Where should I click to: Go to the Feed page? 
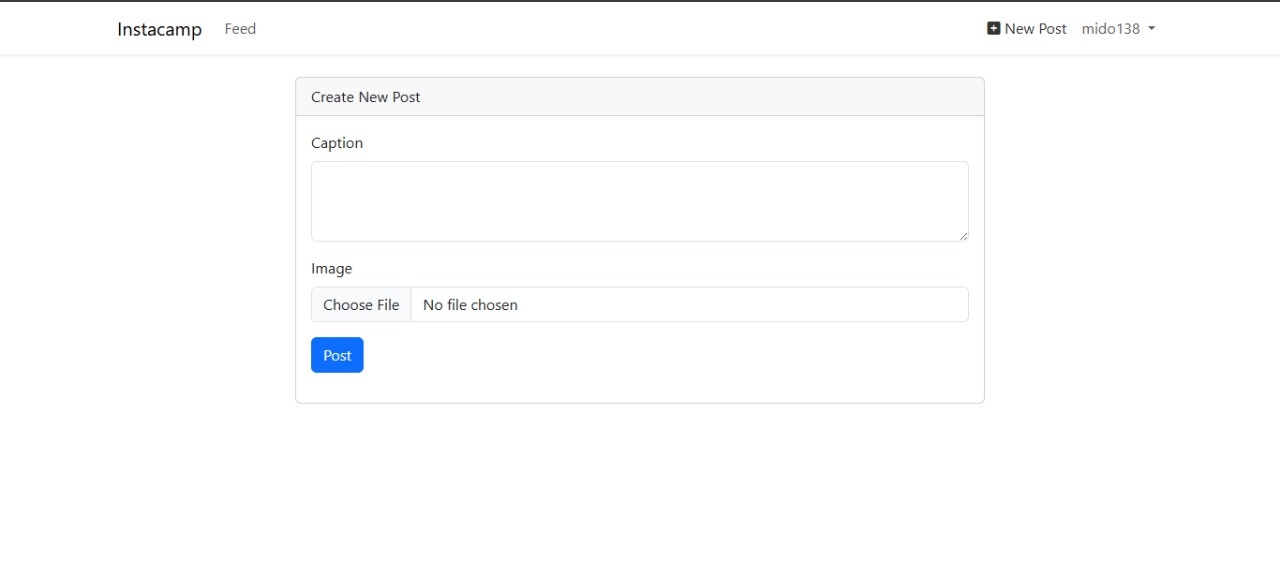240,29
